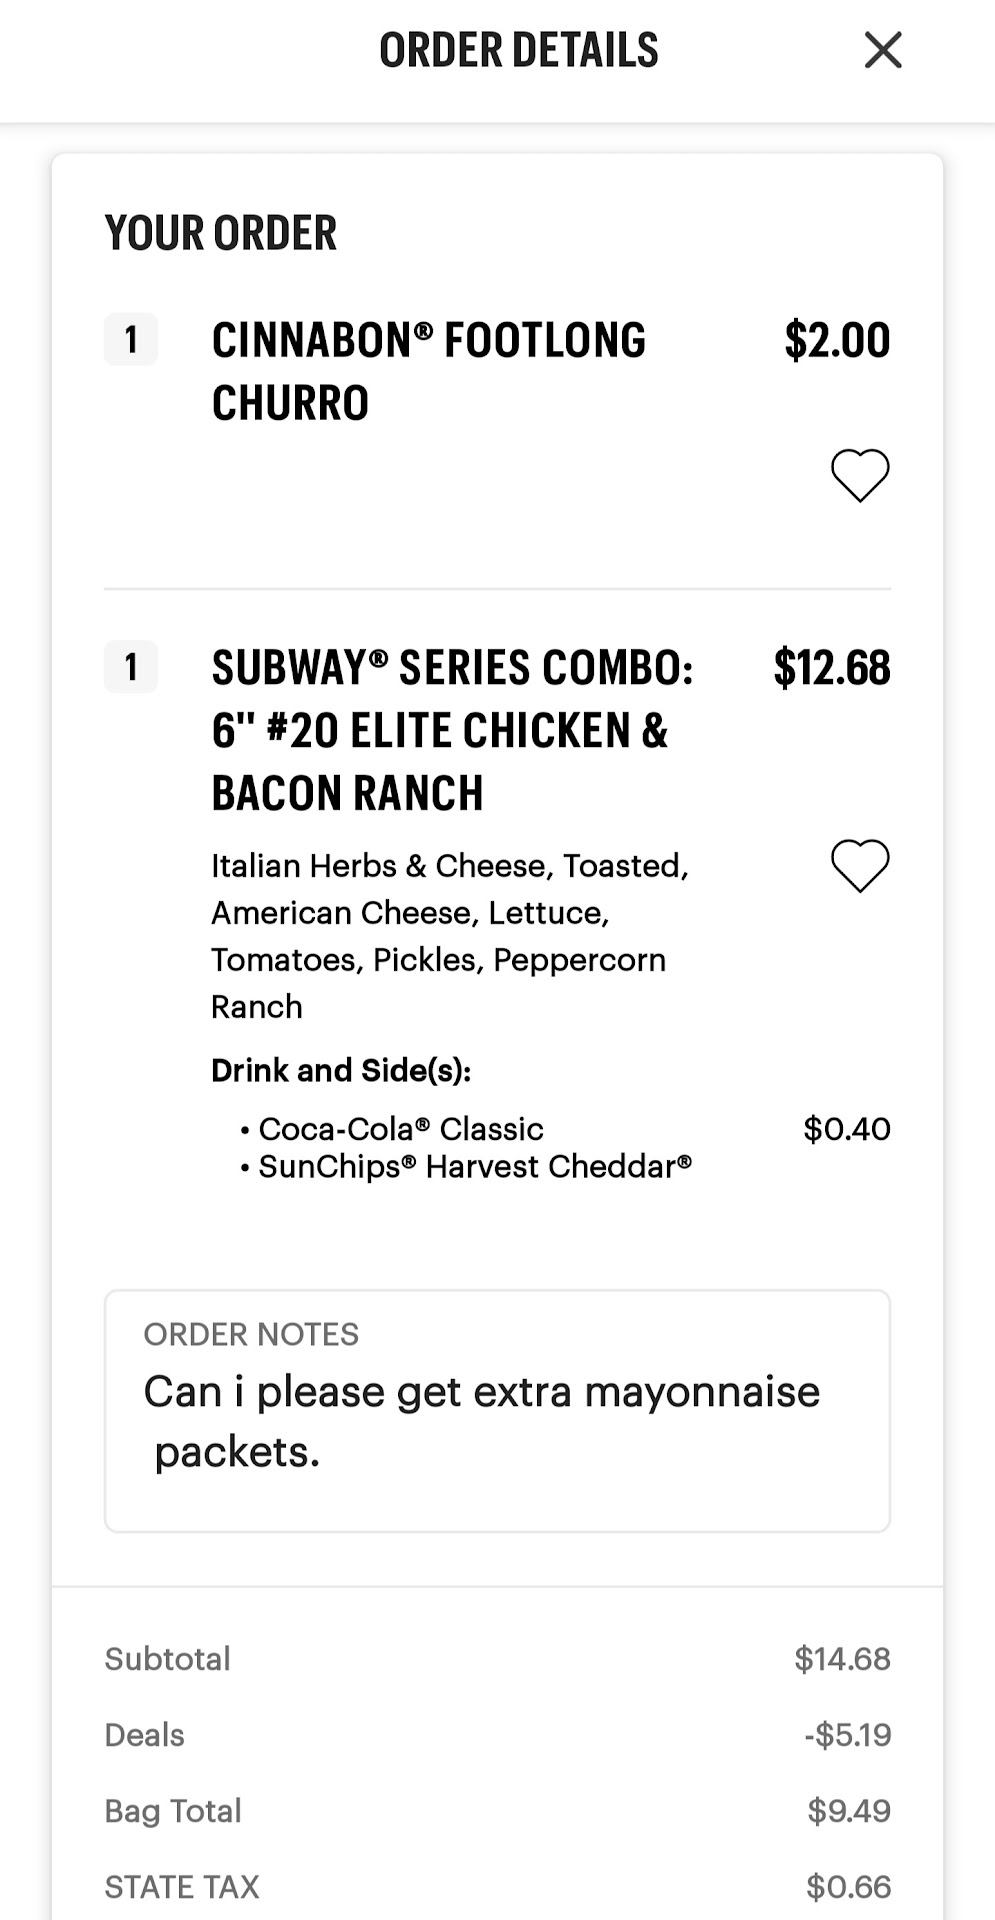This screenshot has width=995, height=1920.
Task: Close the Order Details screen
Action: tap(882, 50)
